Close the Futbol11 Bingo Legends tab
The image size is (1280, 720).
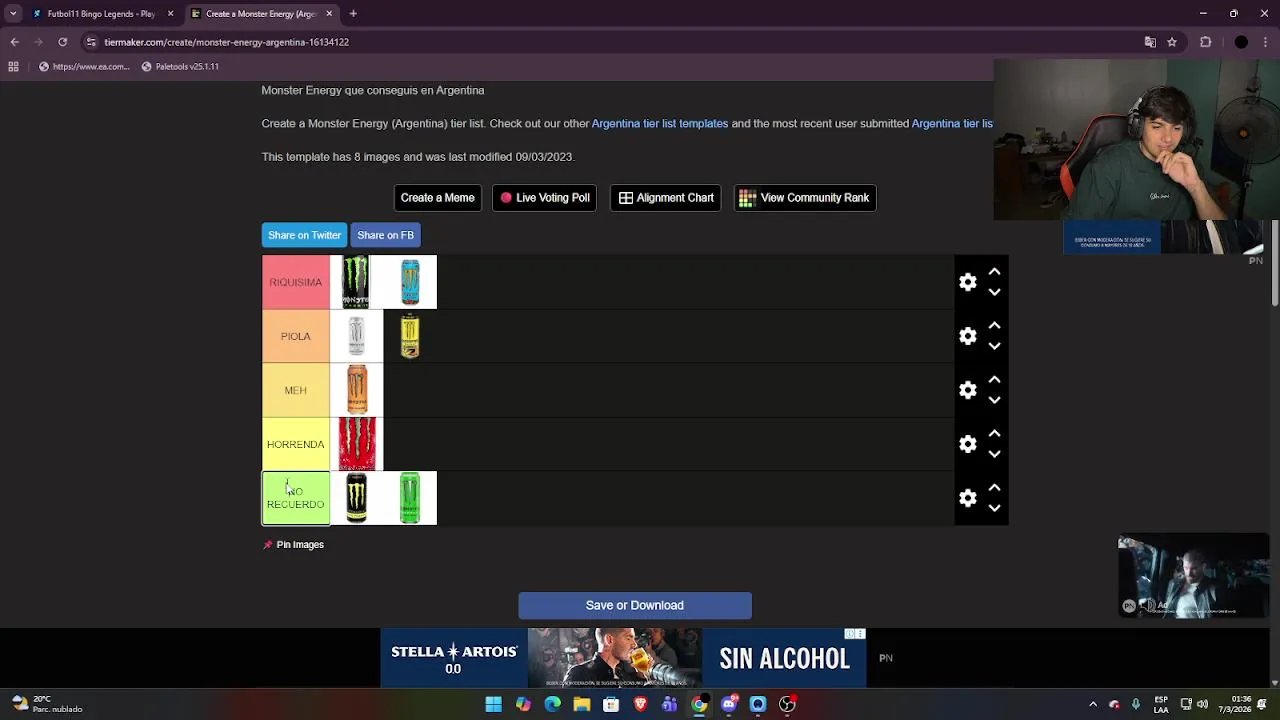pos(170,14)
